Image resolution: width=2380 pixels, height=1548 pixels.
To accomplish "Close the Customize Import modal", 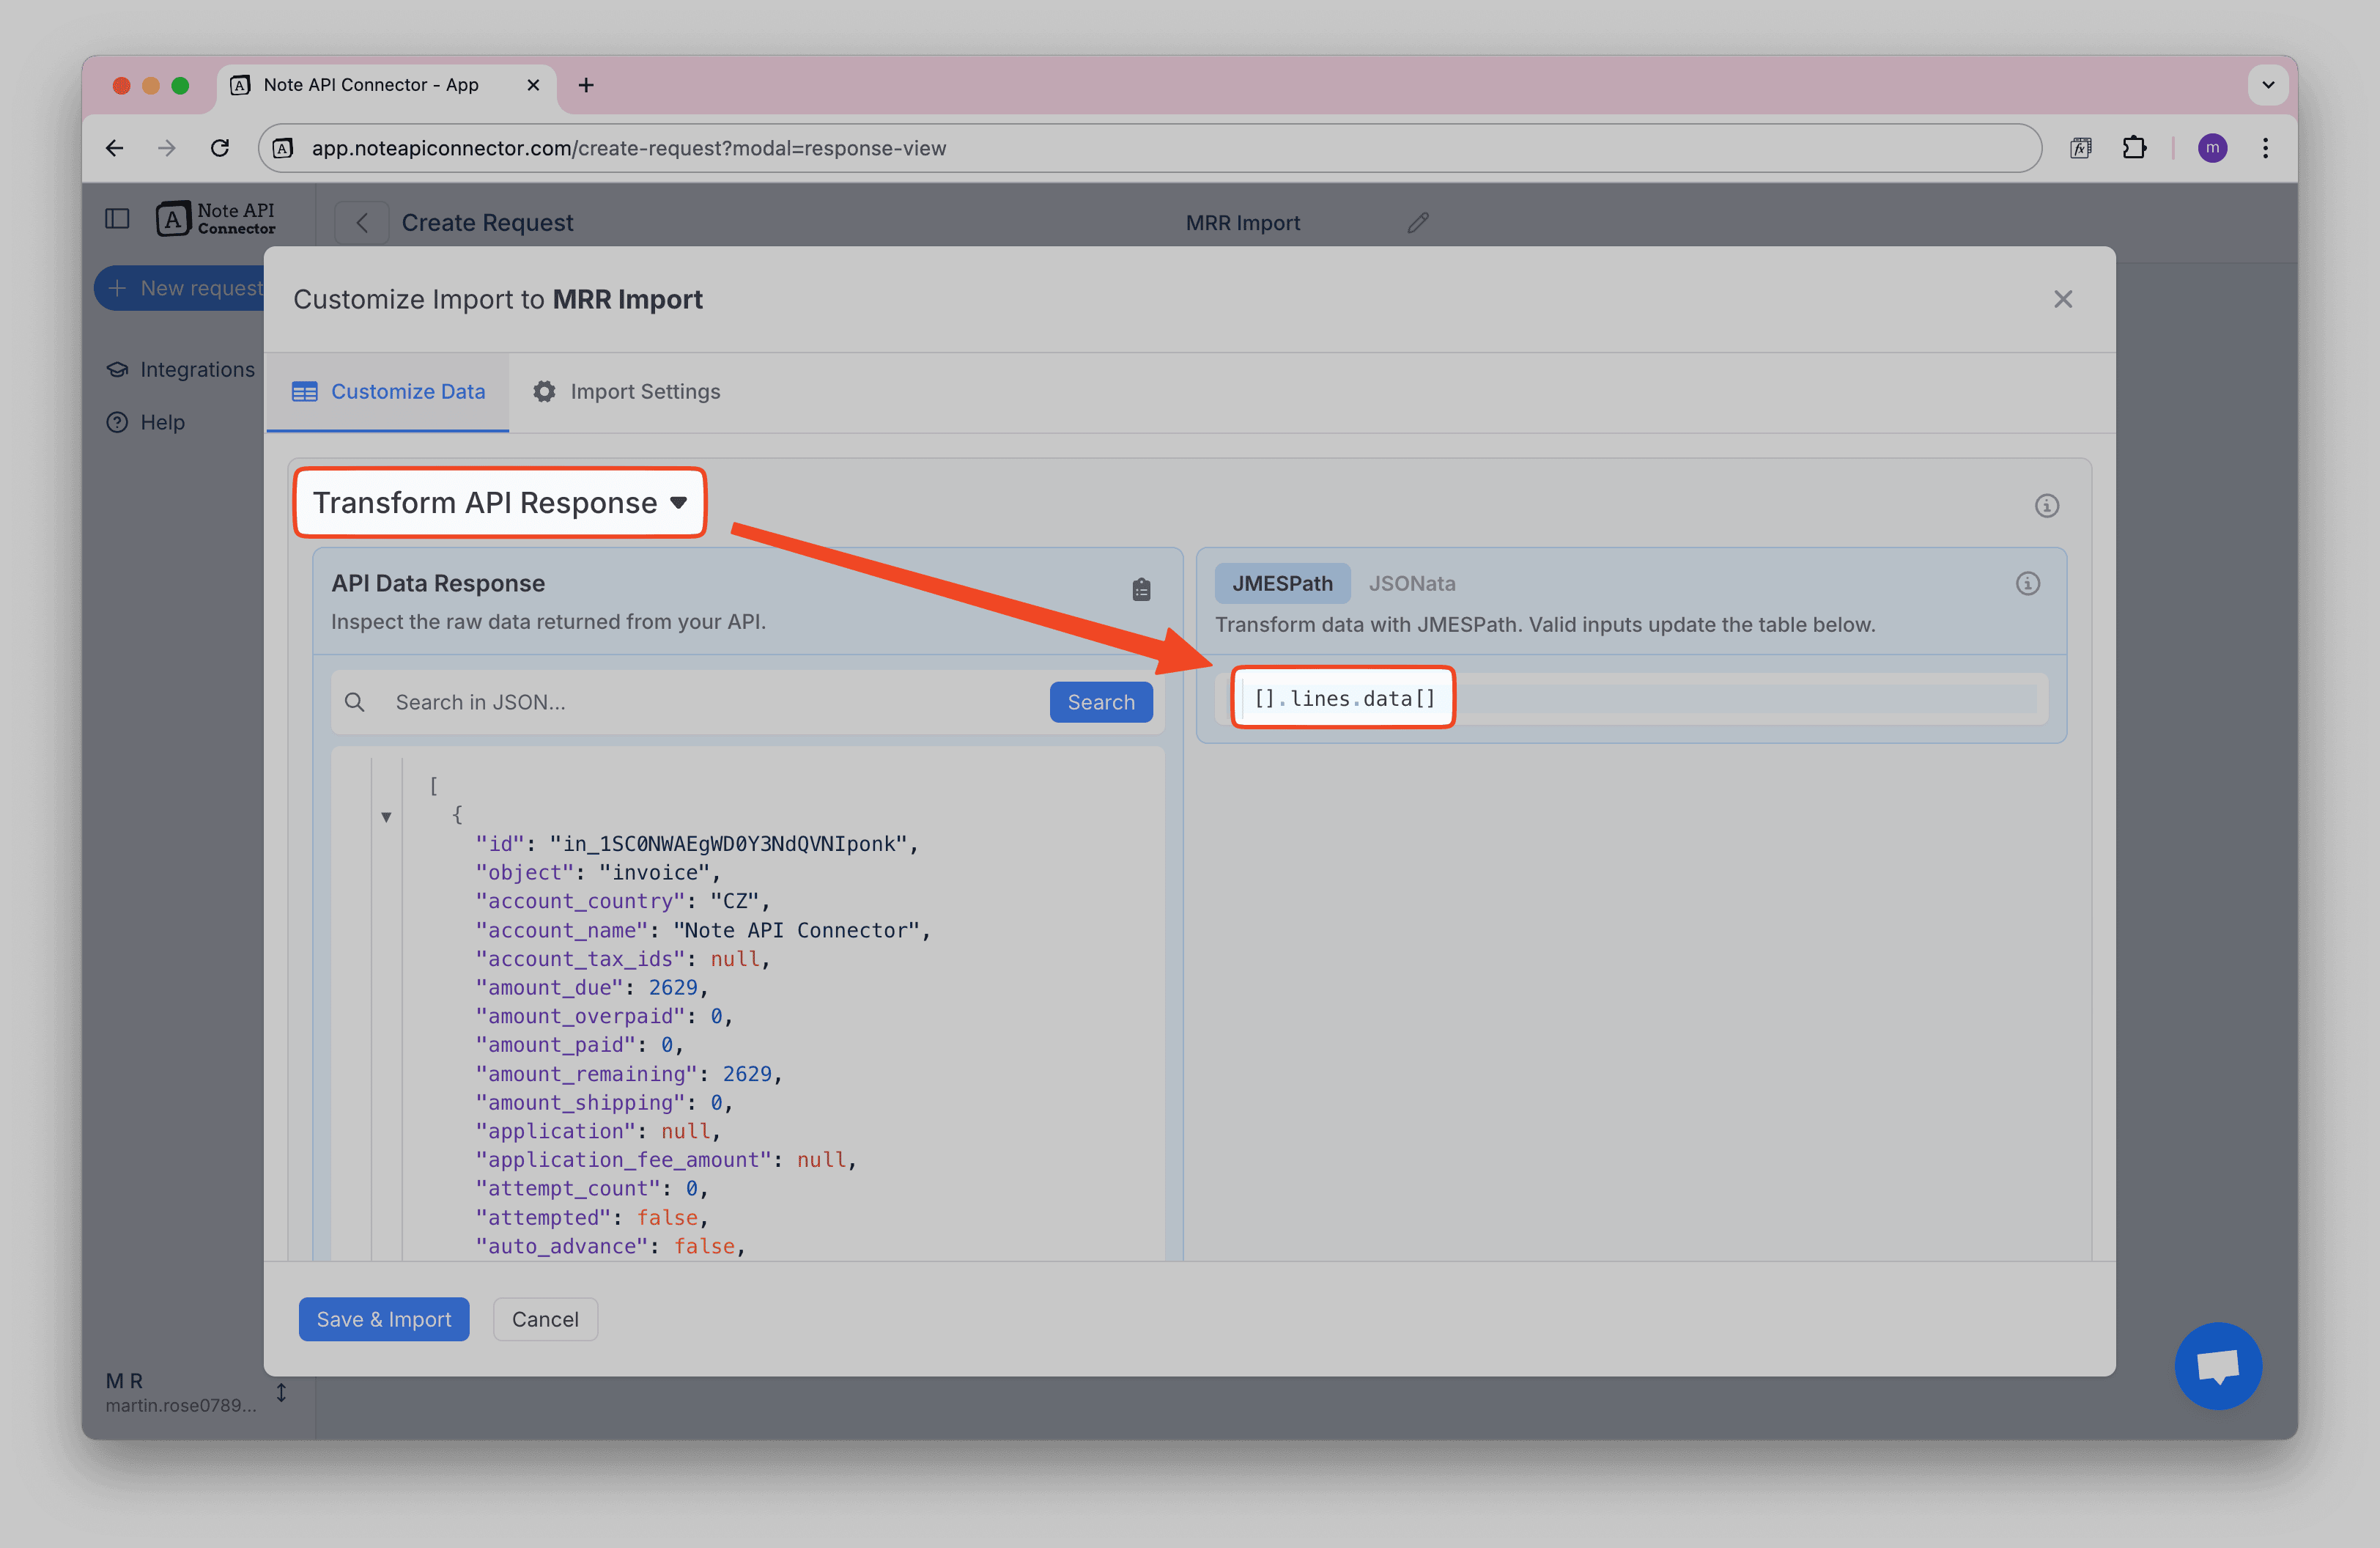I will 2062,299.
